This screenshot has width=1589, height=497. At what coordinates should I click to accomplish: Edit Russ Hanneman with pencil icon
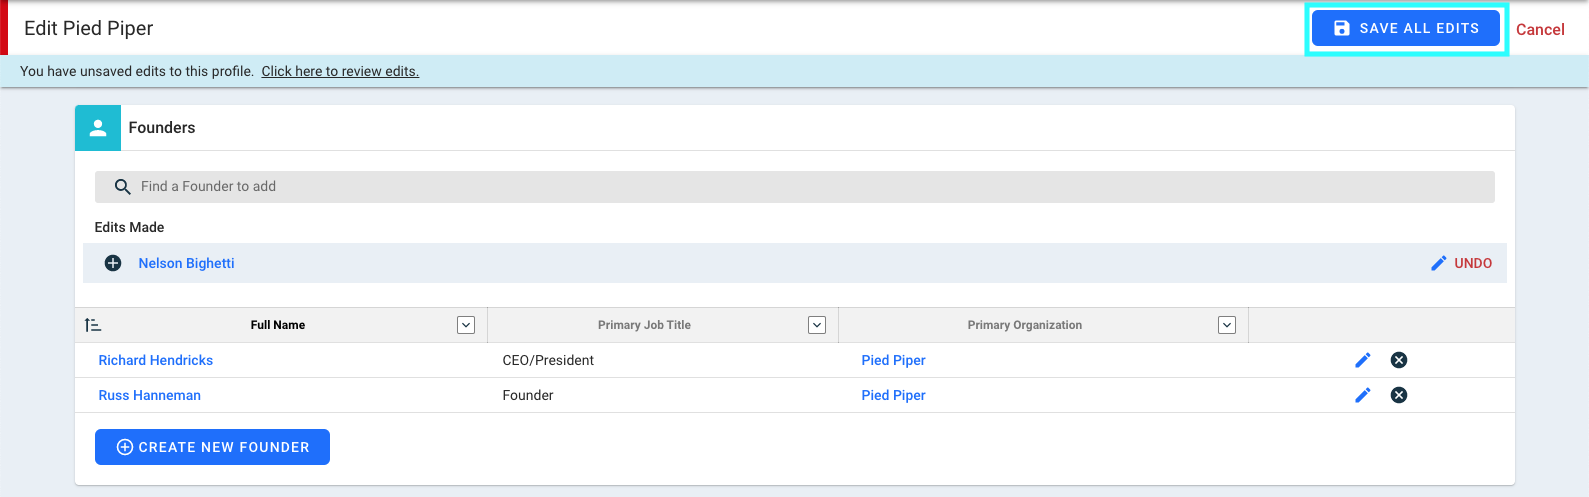1363,395
